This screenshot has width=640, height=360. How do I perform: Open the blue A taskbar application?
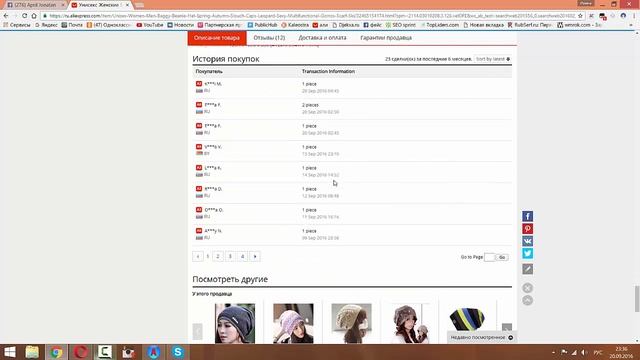(x=153, y=352)
